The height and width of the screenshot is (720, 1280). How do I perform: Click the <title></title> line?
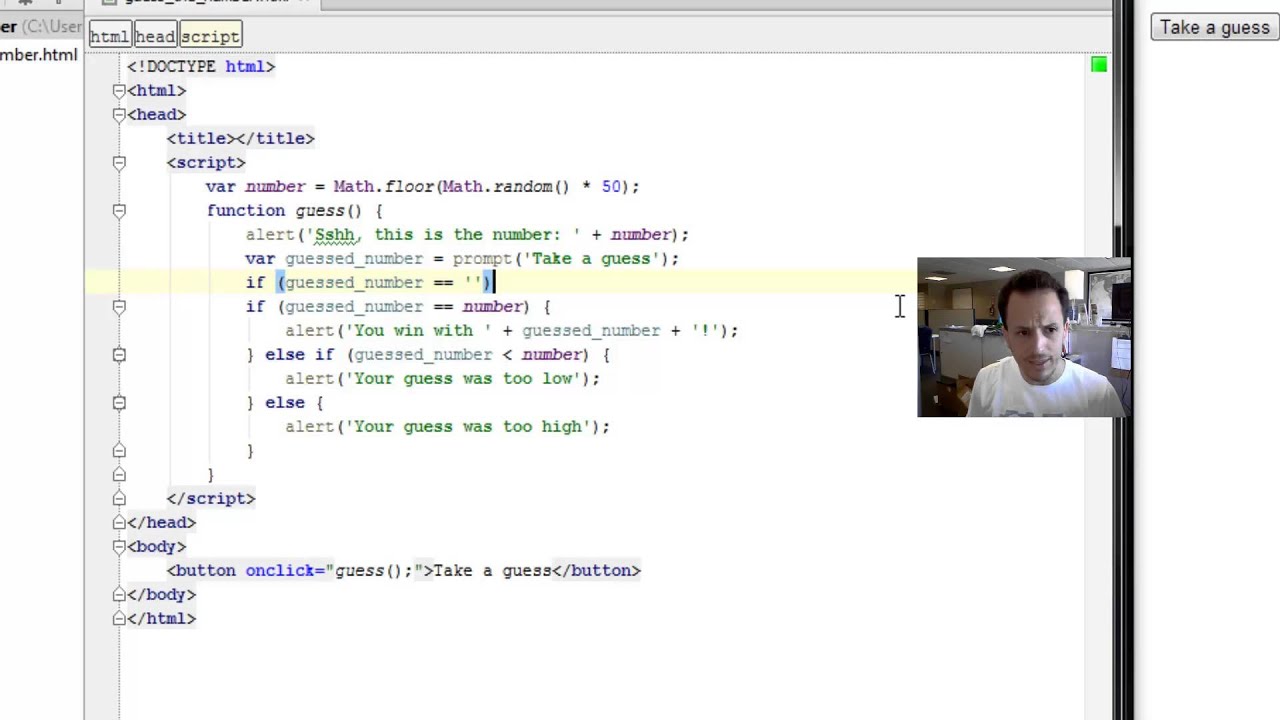240,138
